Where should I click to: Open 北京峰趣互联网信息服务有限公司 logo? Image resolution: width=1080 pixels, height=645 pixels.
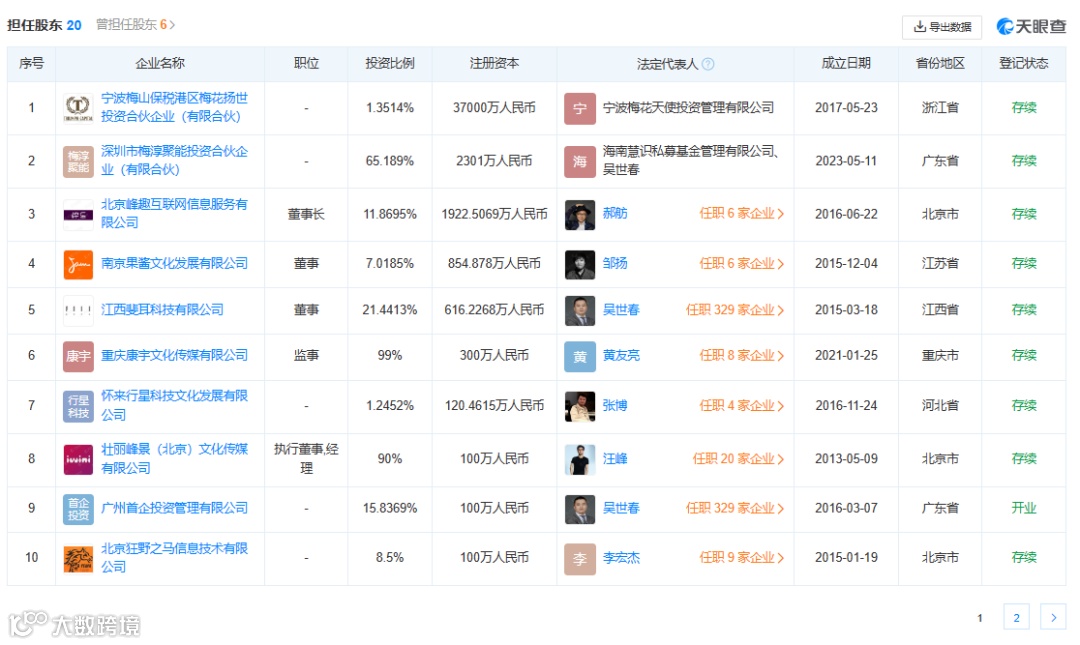79,214
